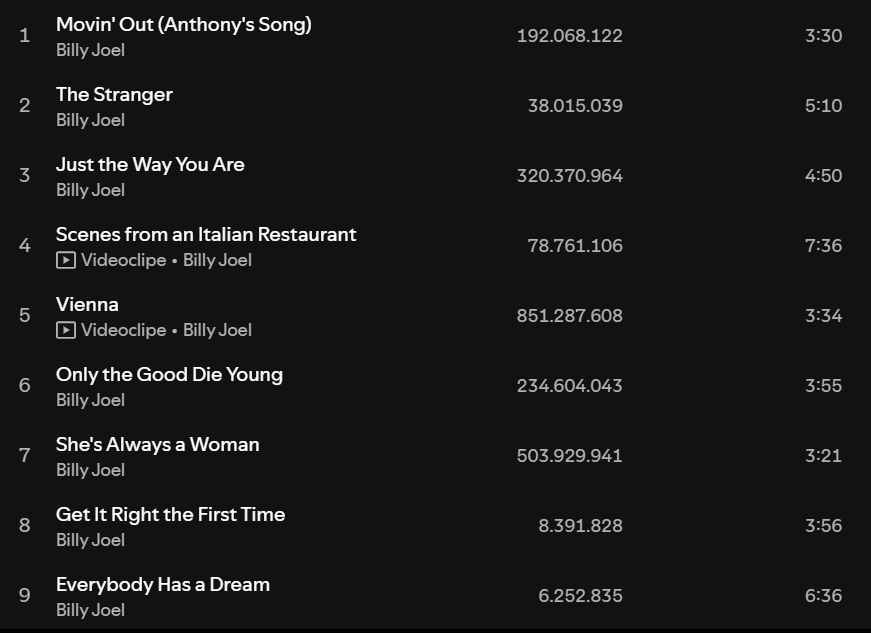871x633 pixels.
Task: Open the Movin' Out (Anthony's Song) track
Action: [183, 24]
